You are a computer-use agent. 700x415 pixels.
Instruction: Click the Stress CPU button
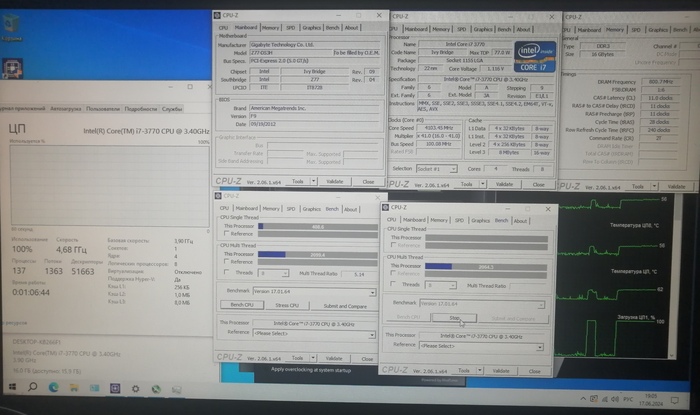[x=287, y=305]
